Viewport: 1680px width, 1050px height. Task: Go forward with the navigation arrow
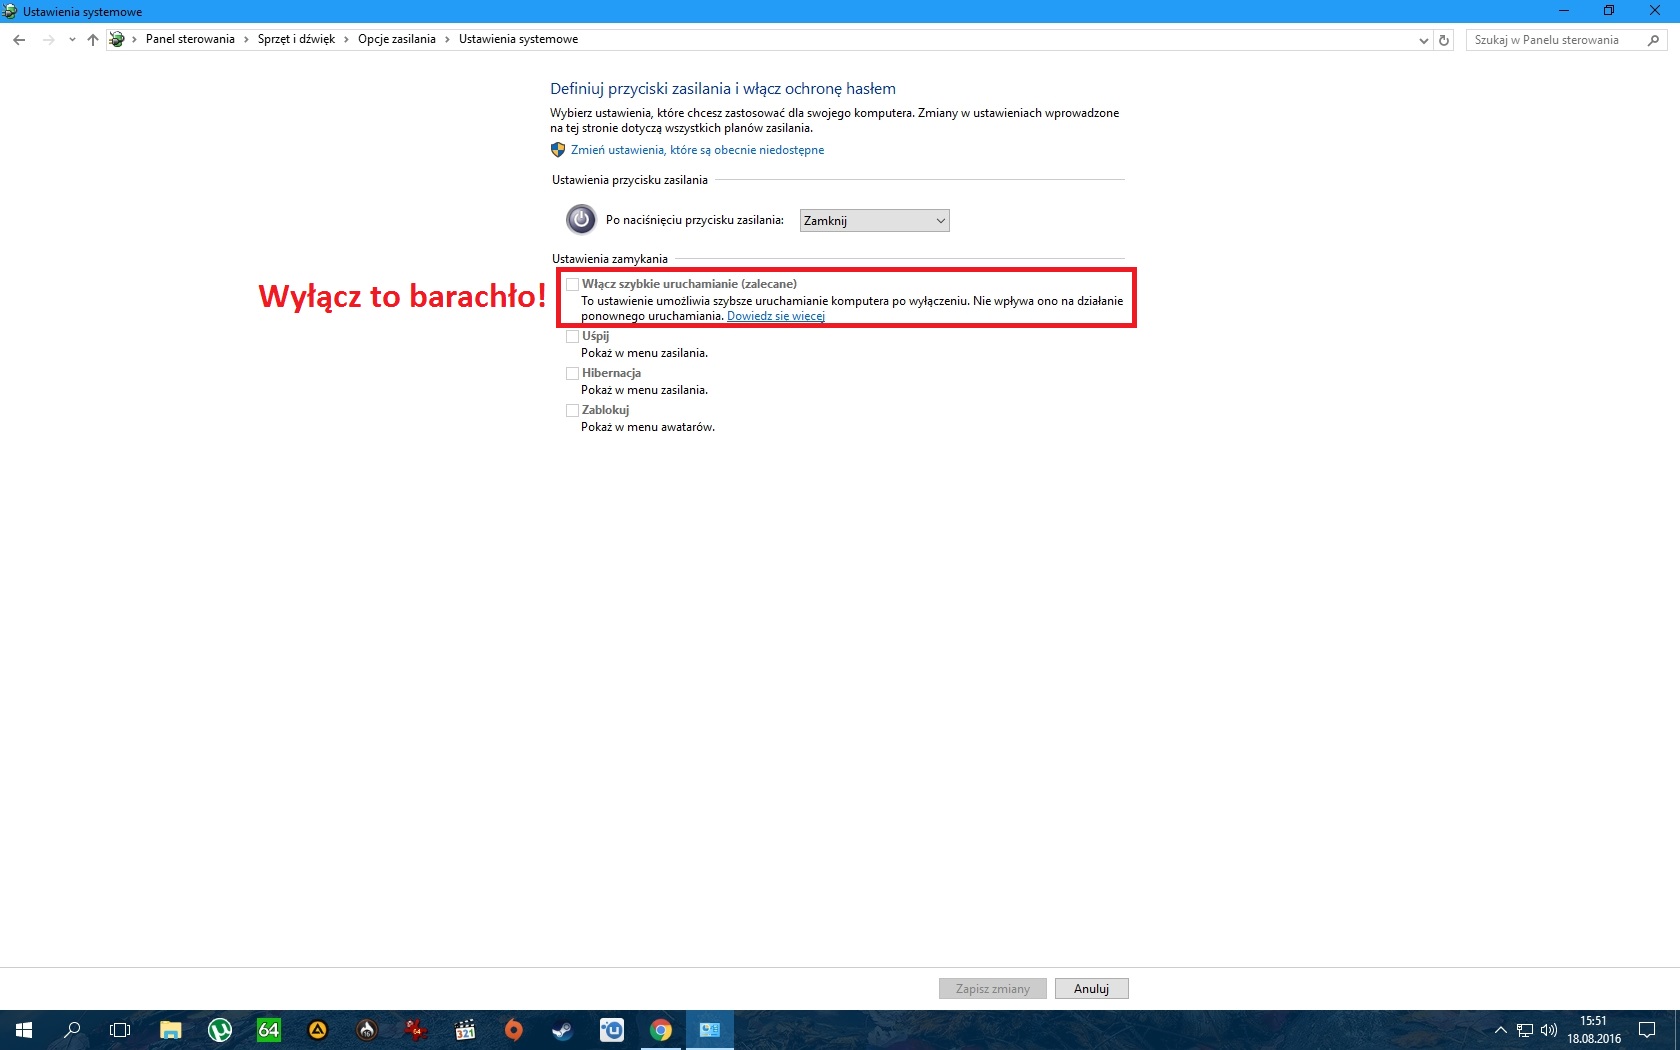pos(48,40)
